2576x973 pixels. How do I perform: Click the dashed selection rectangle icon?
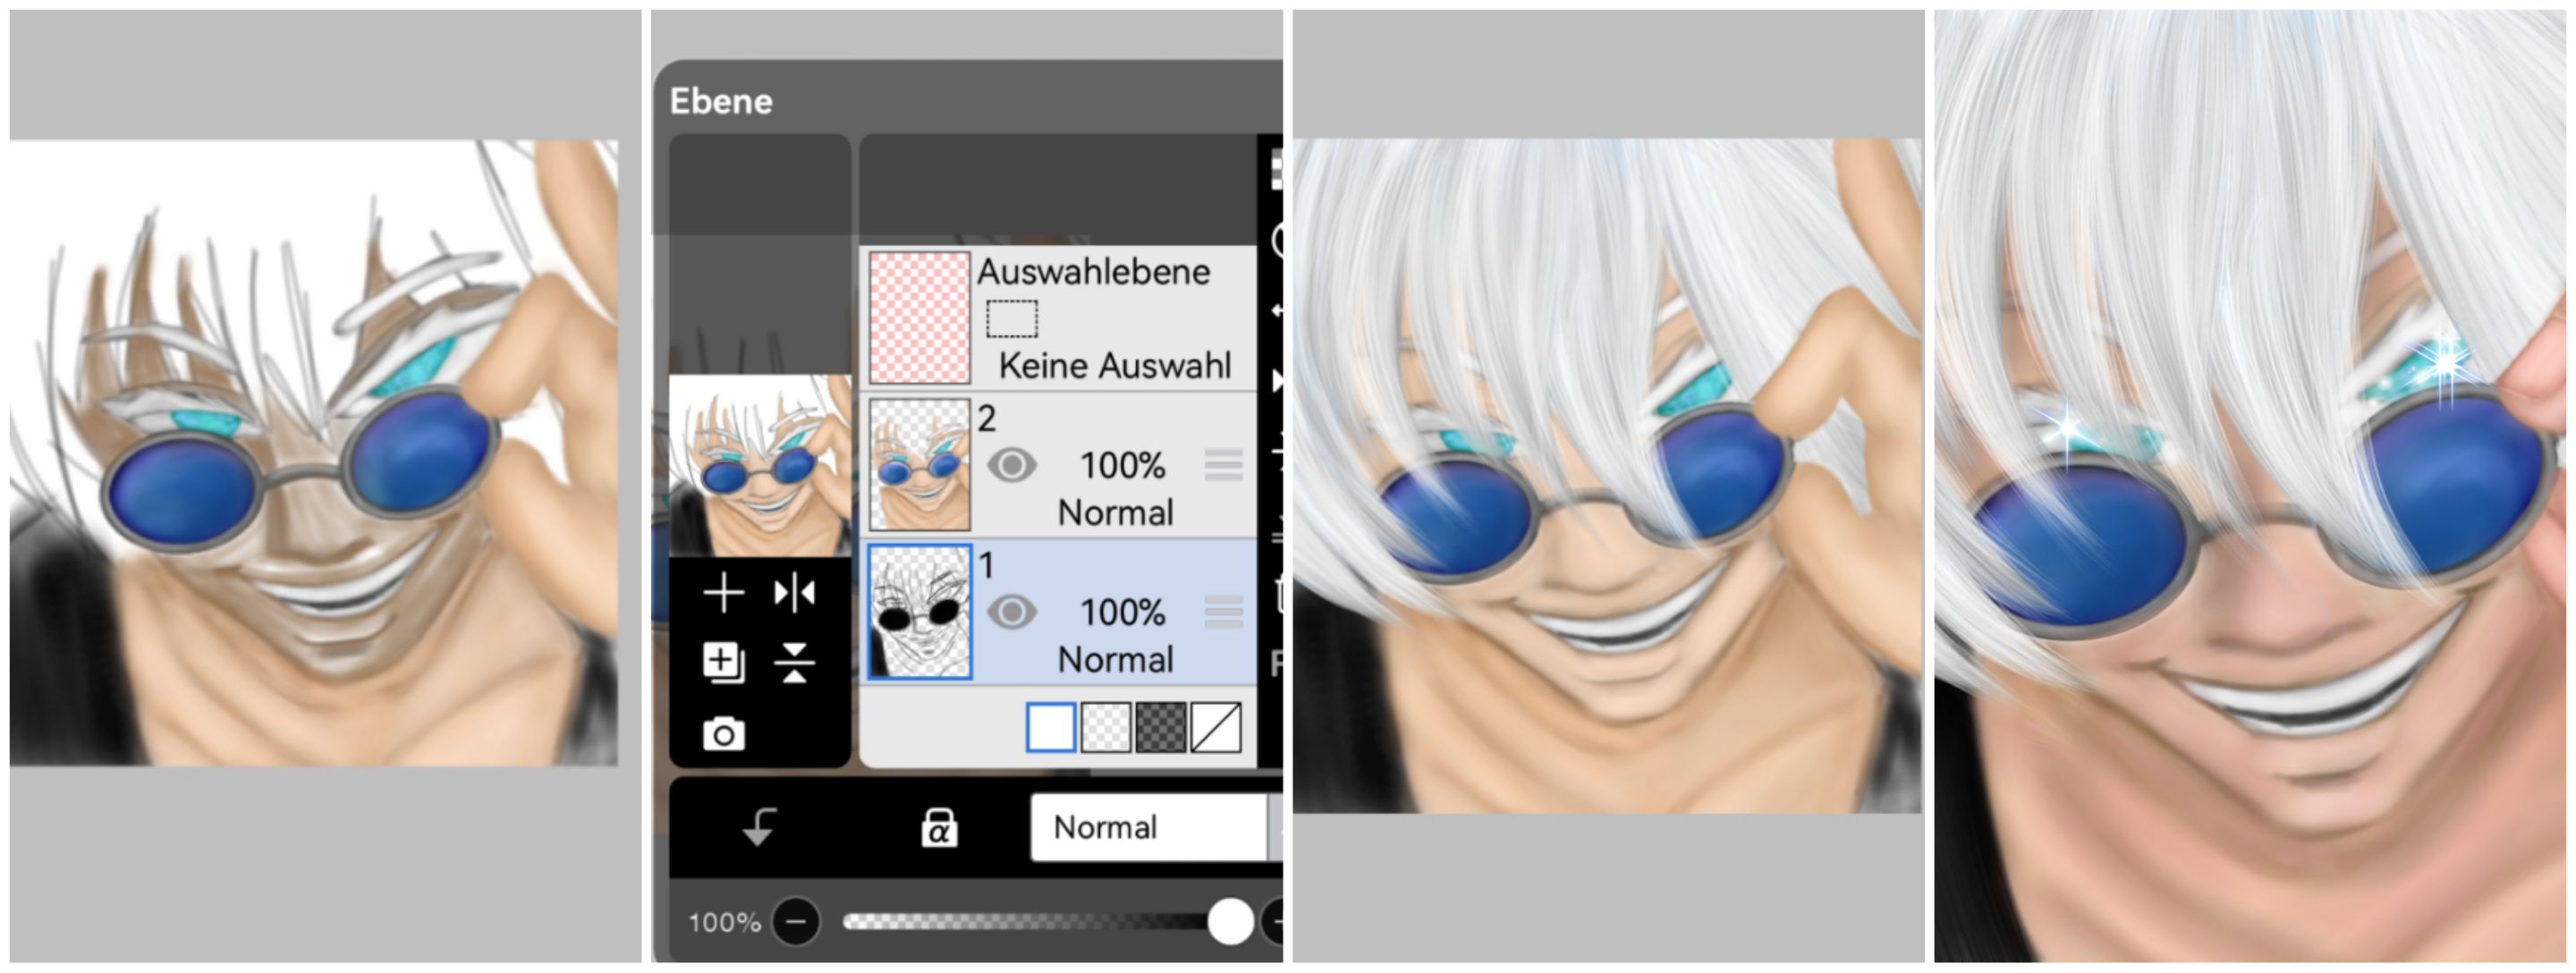pyautogui.click(x=1012, y=319)
